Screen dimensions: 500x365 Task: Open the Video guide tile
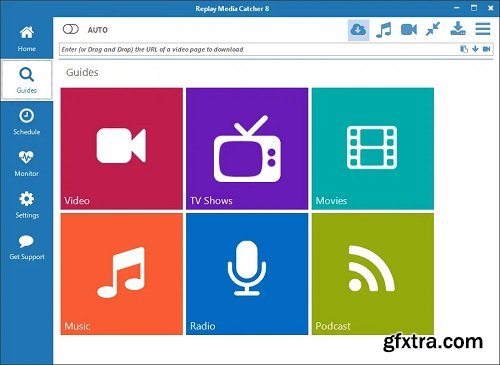click(x=122, y=149)
